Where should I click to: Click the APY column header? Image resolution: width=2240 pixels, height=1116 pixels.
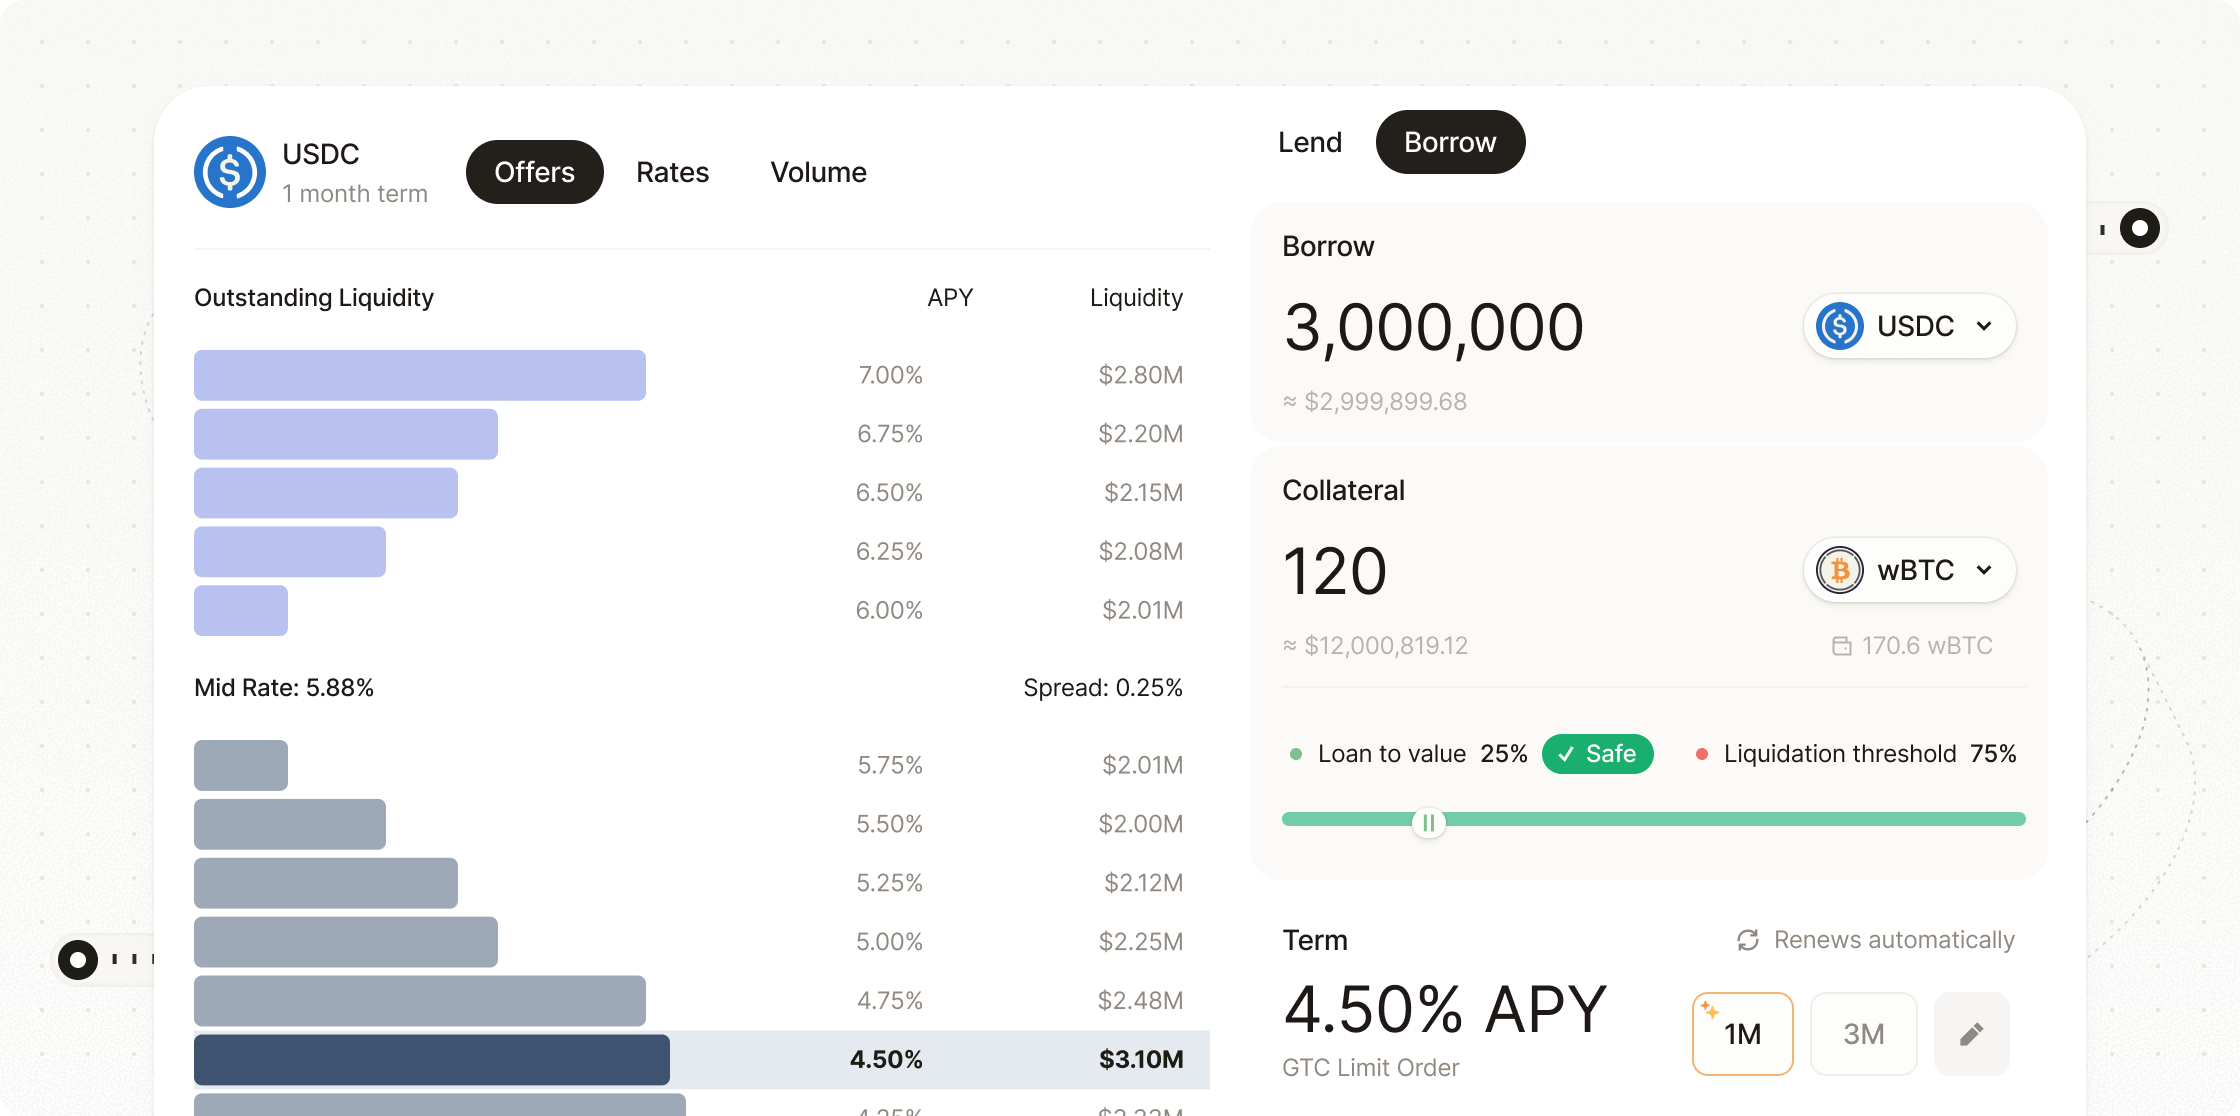pos(950,298)
